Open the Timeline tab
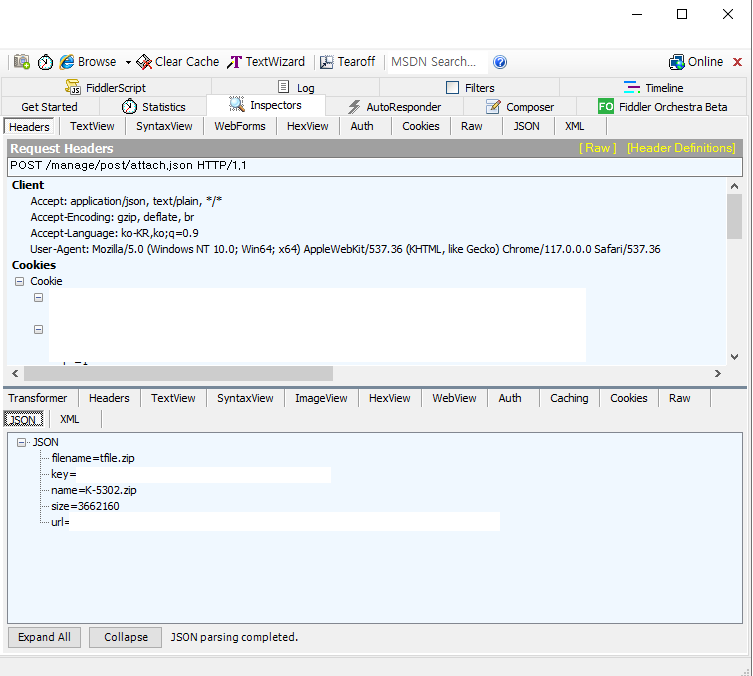Viewport: 753px width, 676px height. point(654,87)
